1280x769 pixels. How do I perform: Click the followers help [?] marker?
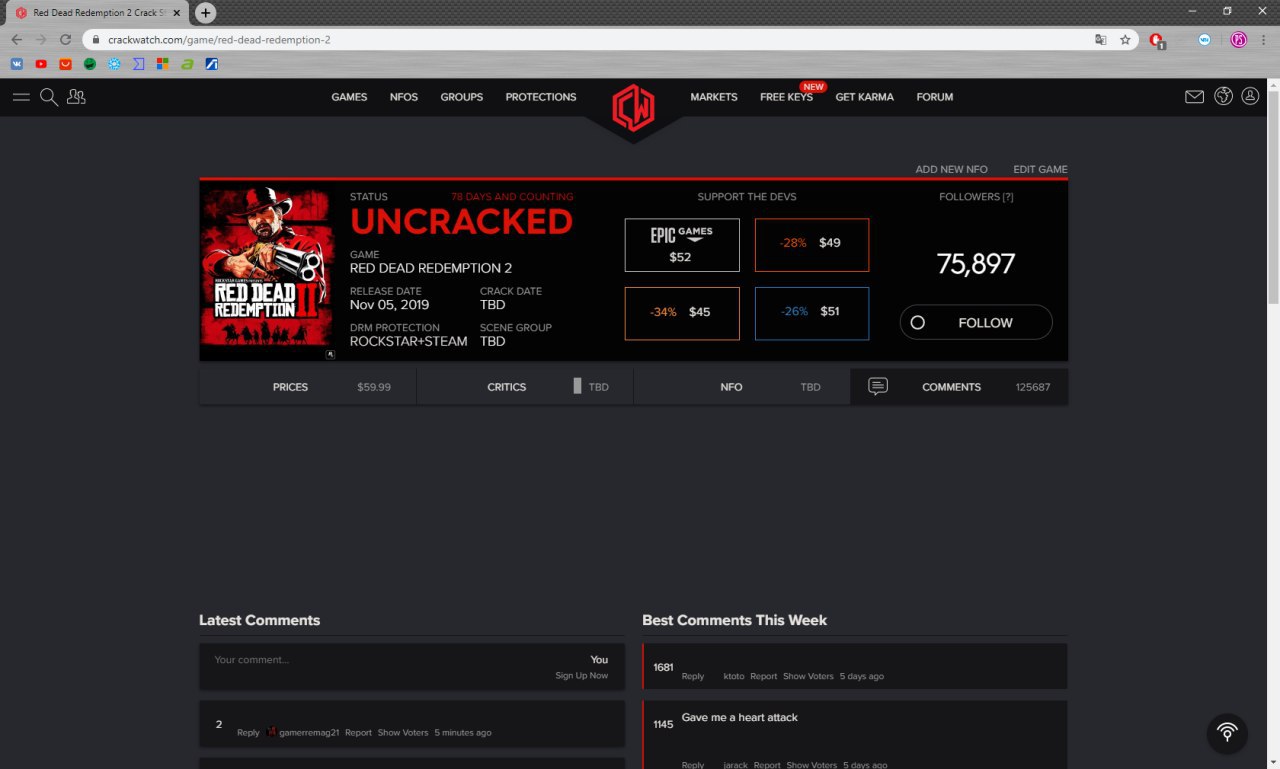[1008, 197]
